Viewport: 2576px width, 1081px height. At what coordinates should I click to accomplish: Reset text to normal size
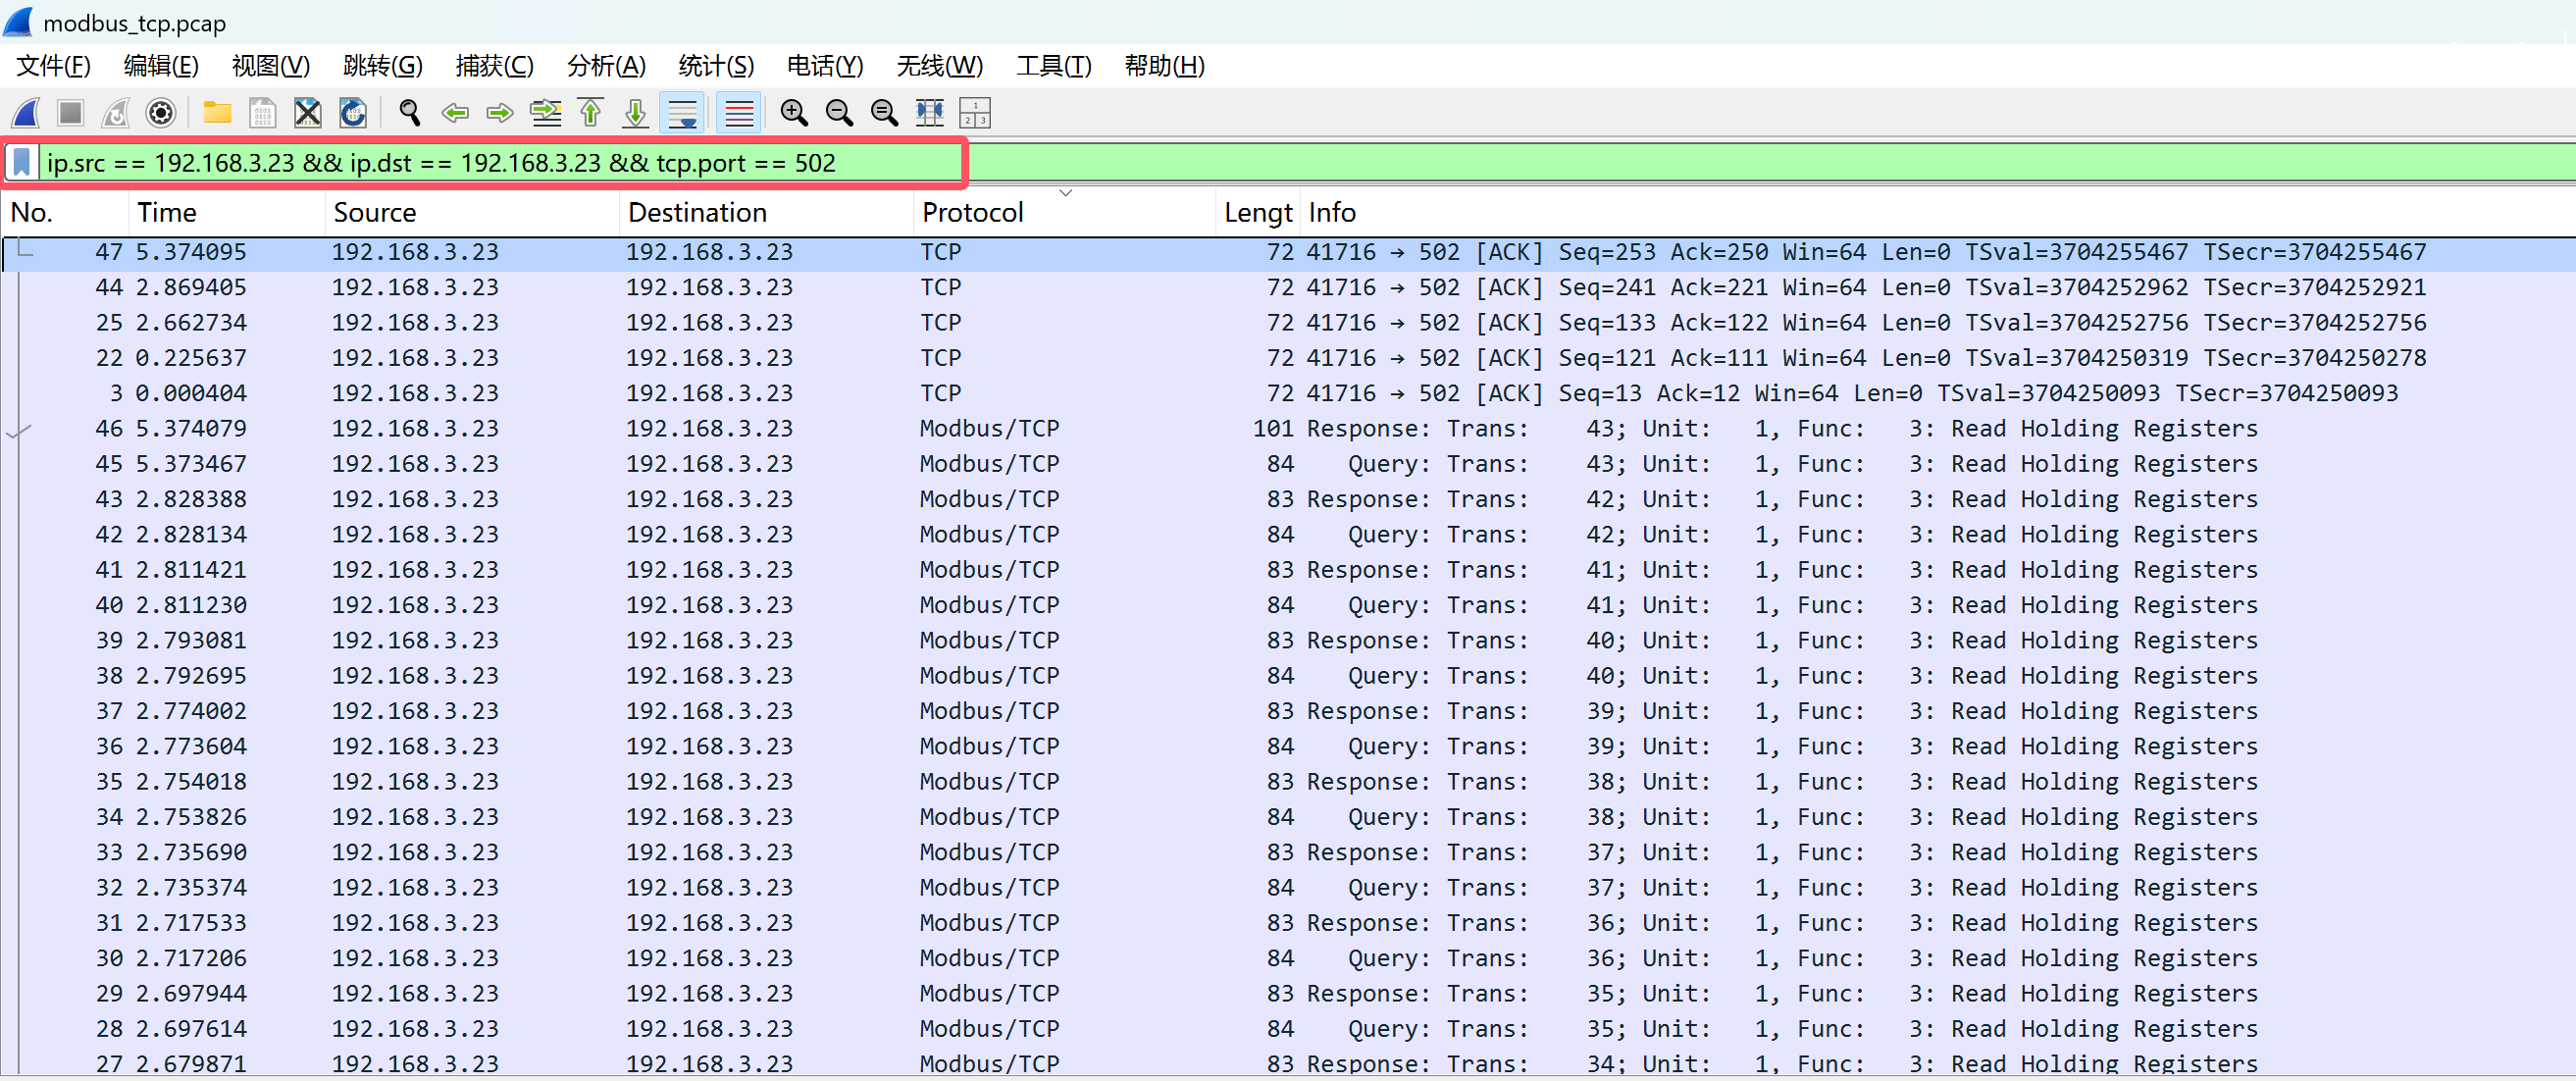885,113
